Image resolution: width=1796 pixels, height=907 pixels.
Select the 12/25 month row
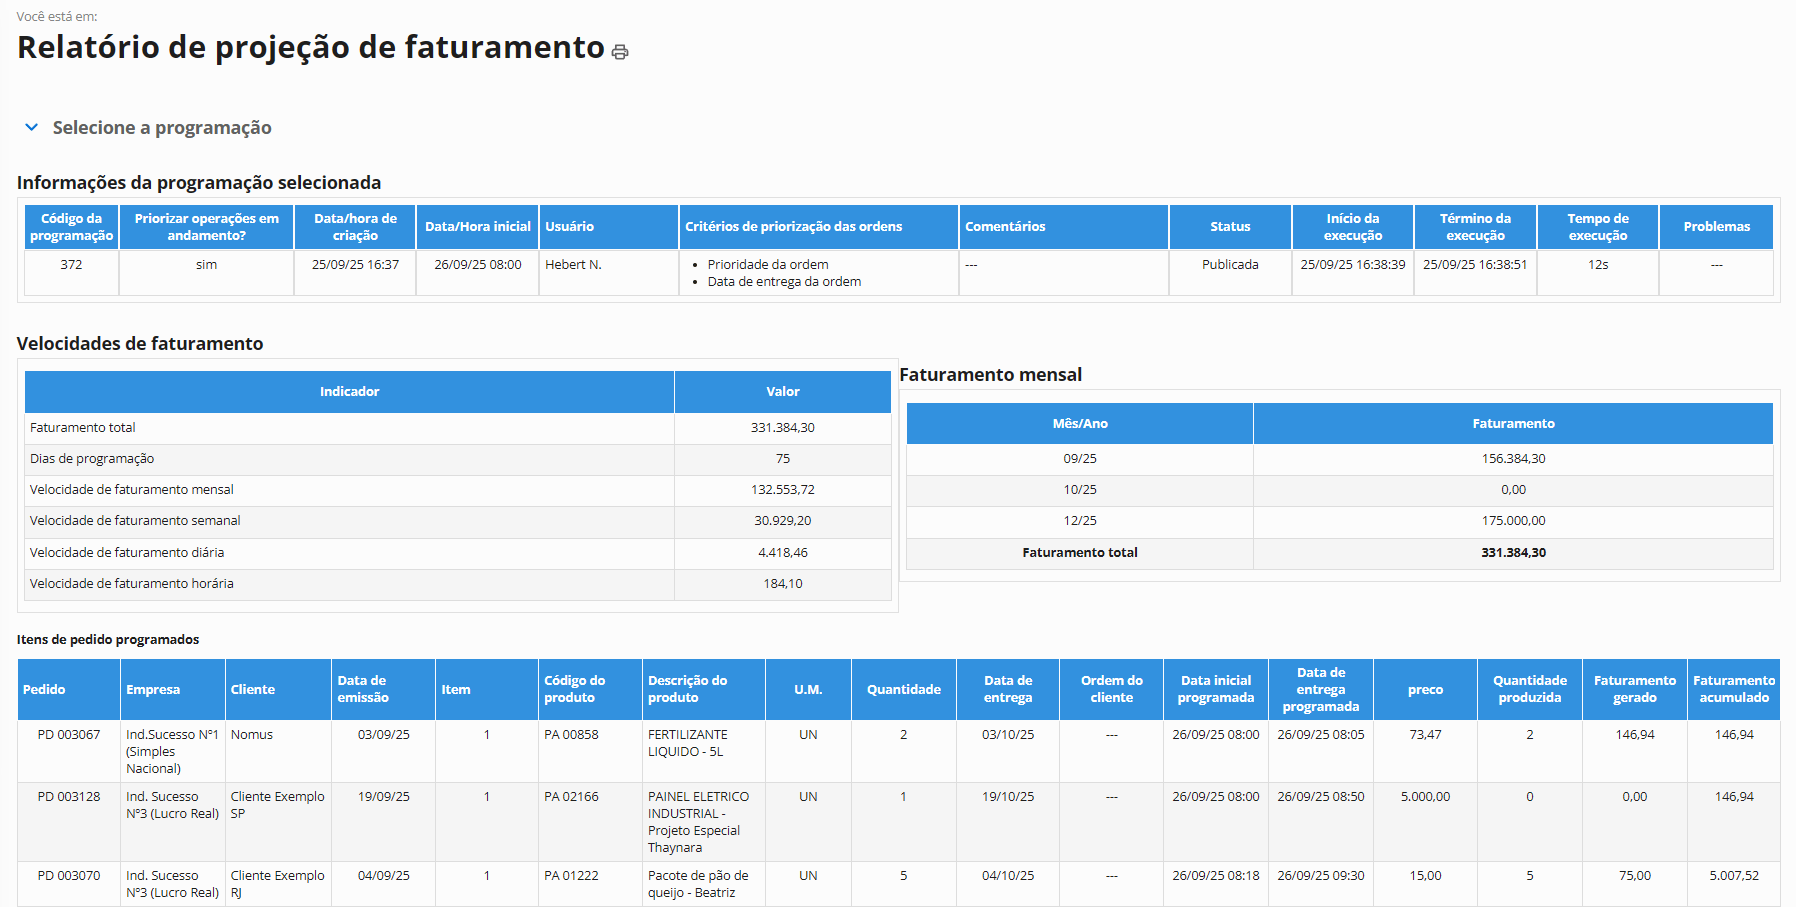tap(1079, 521)
